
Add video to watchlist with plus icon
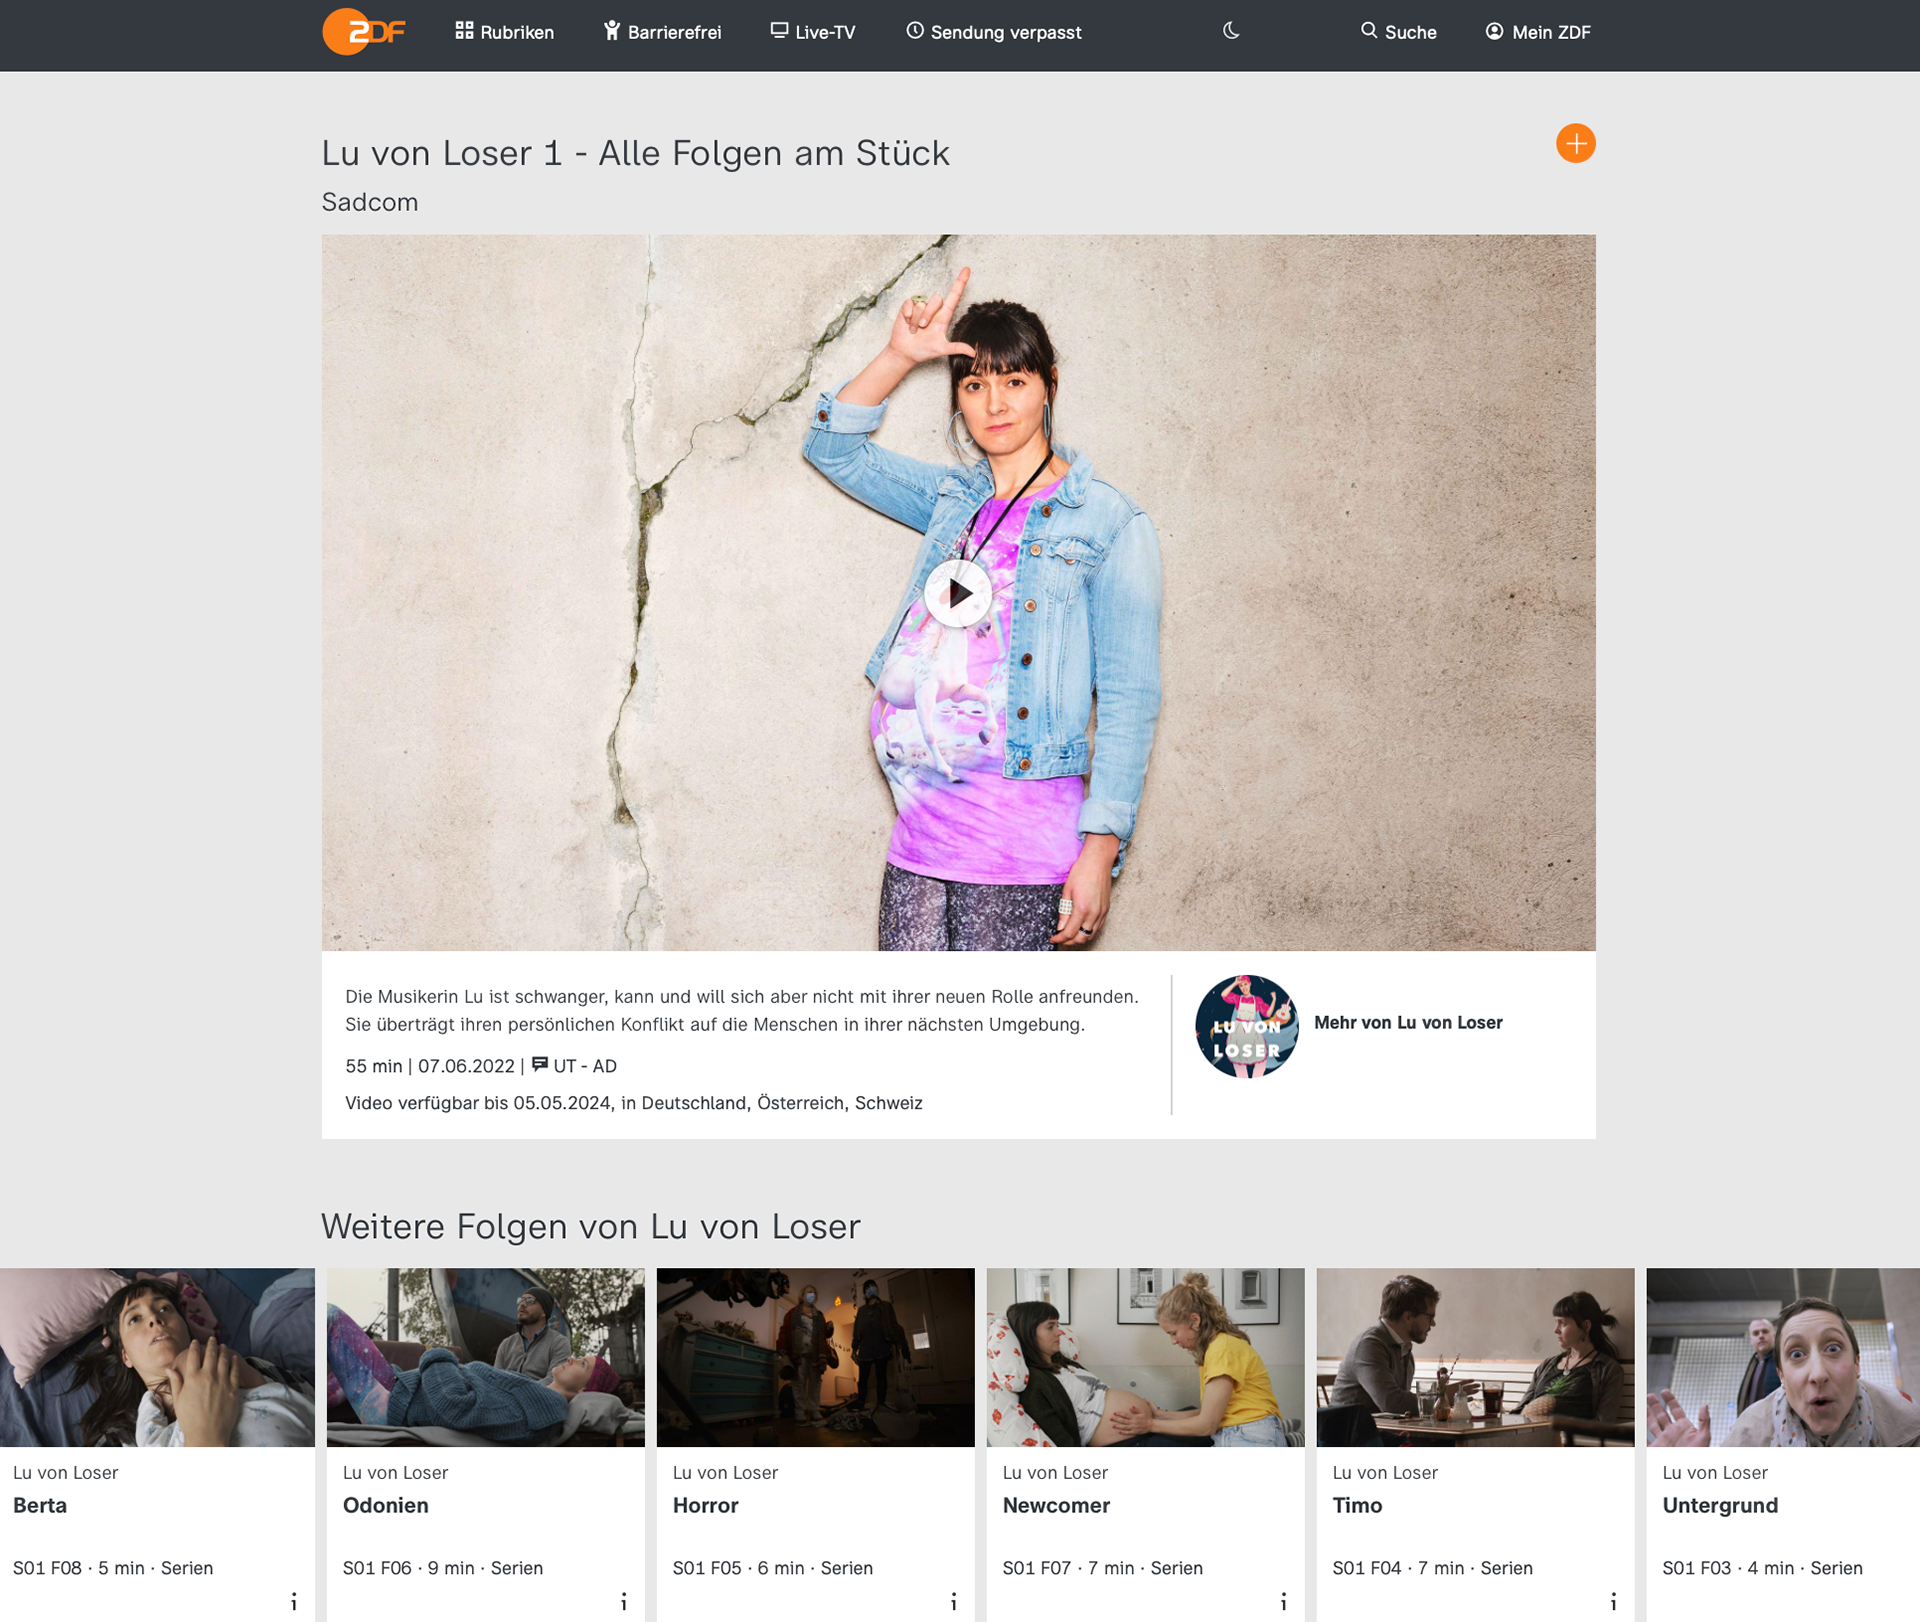click(1575, 144)
